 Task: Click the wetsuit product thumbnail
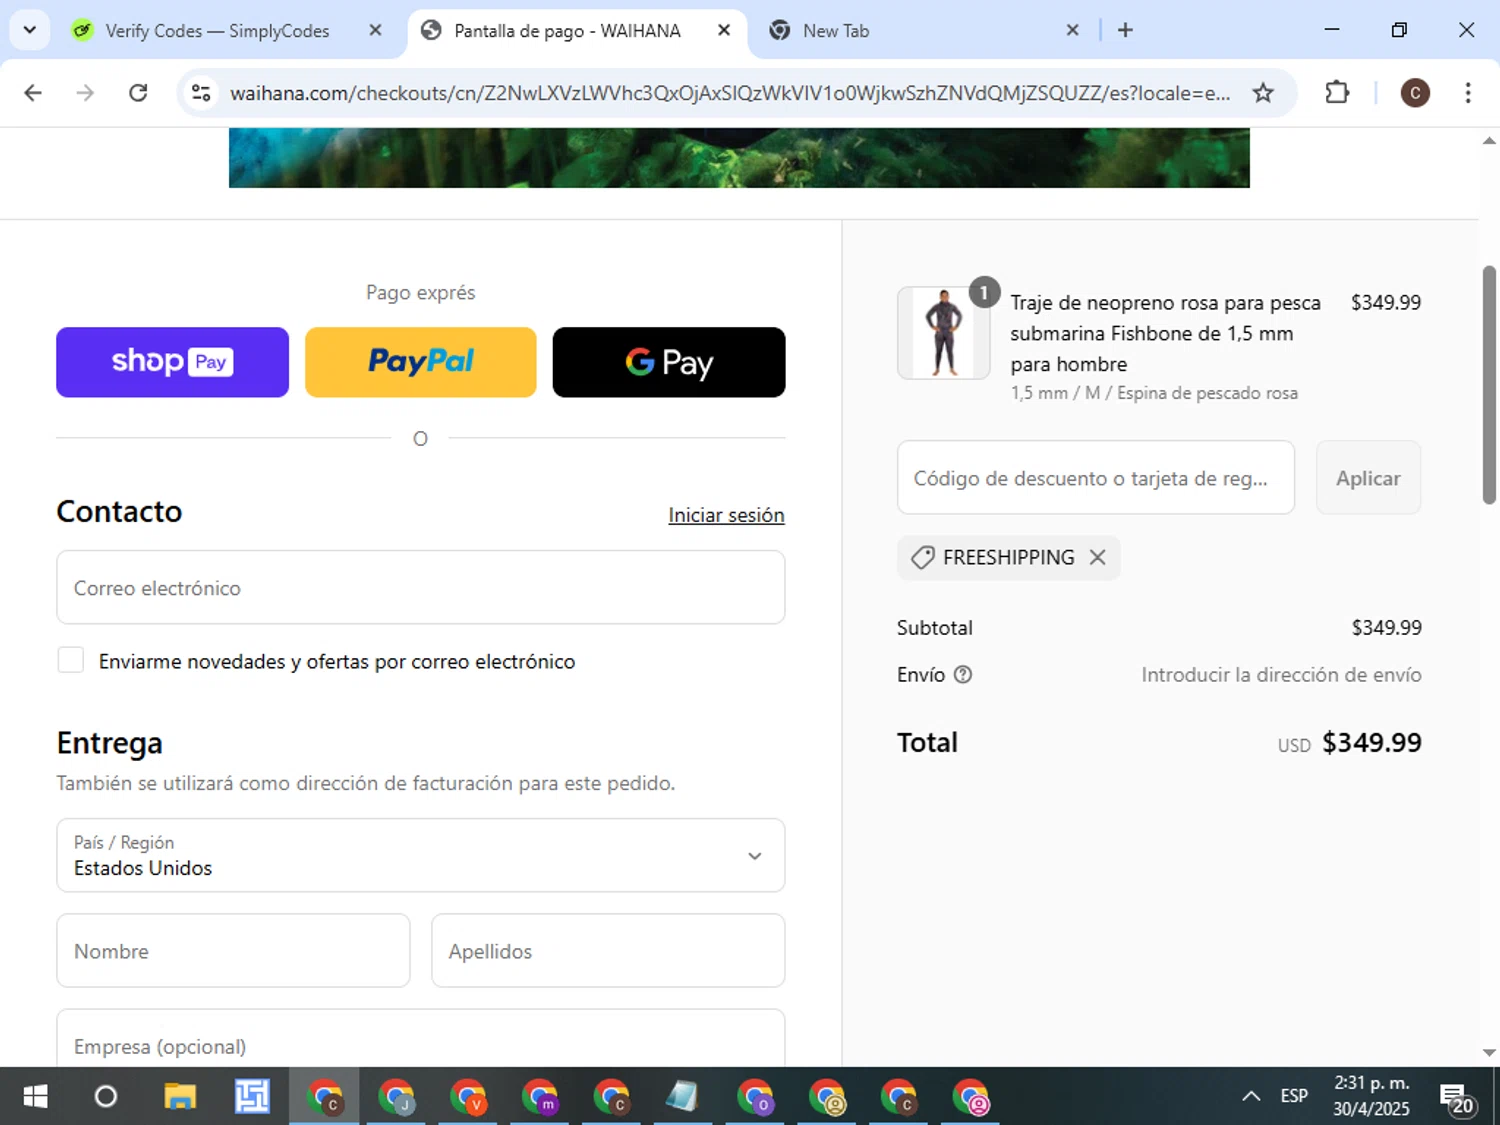(944, 333)
